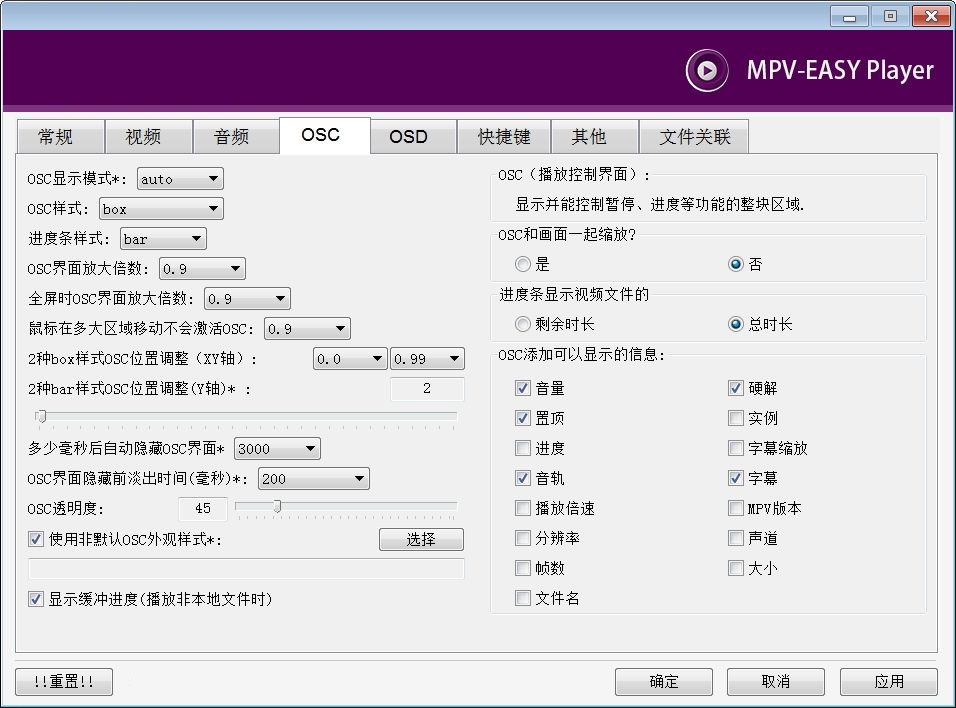Open the 快捷键 tab
Screen dimensions: 956x708
pos(504,137)
